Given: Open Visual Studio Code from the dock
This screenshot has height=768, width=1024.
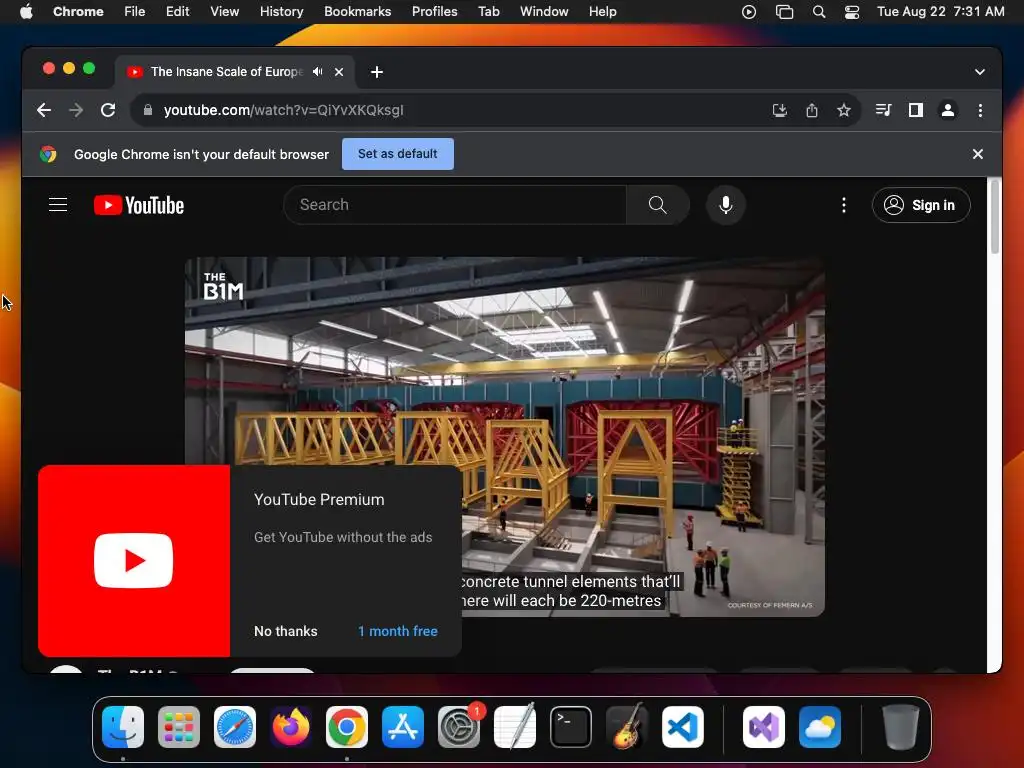Looking at the screenshot, I should pyautogui.click(x=682, y=727).
